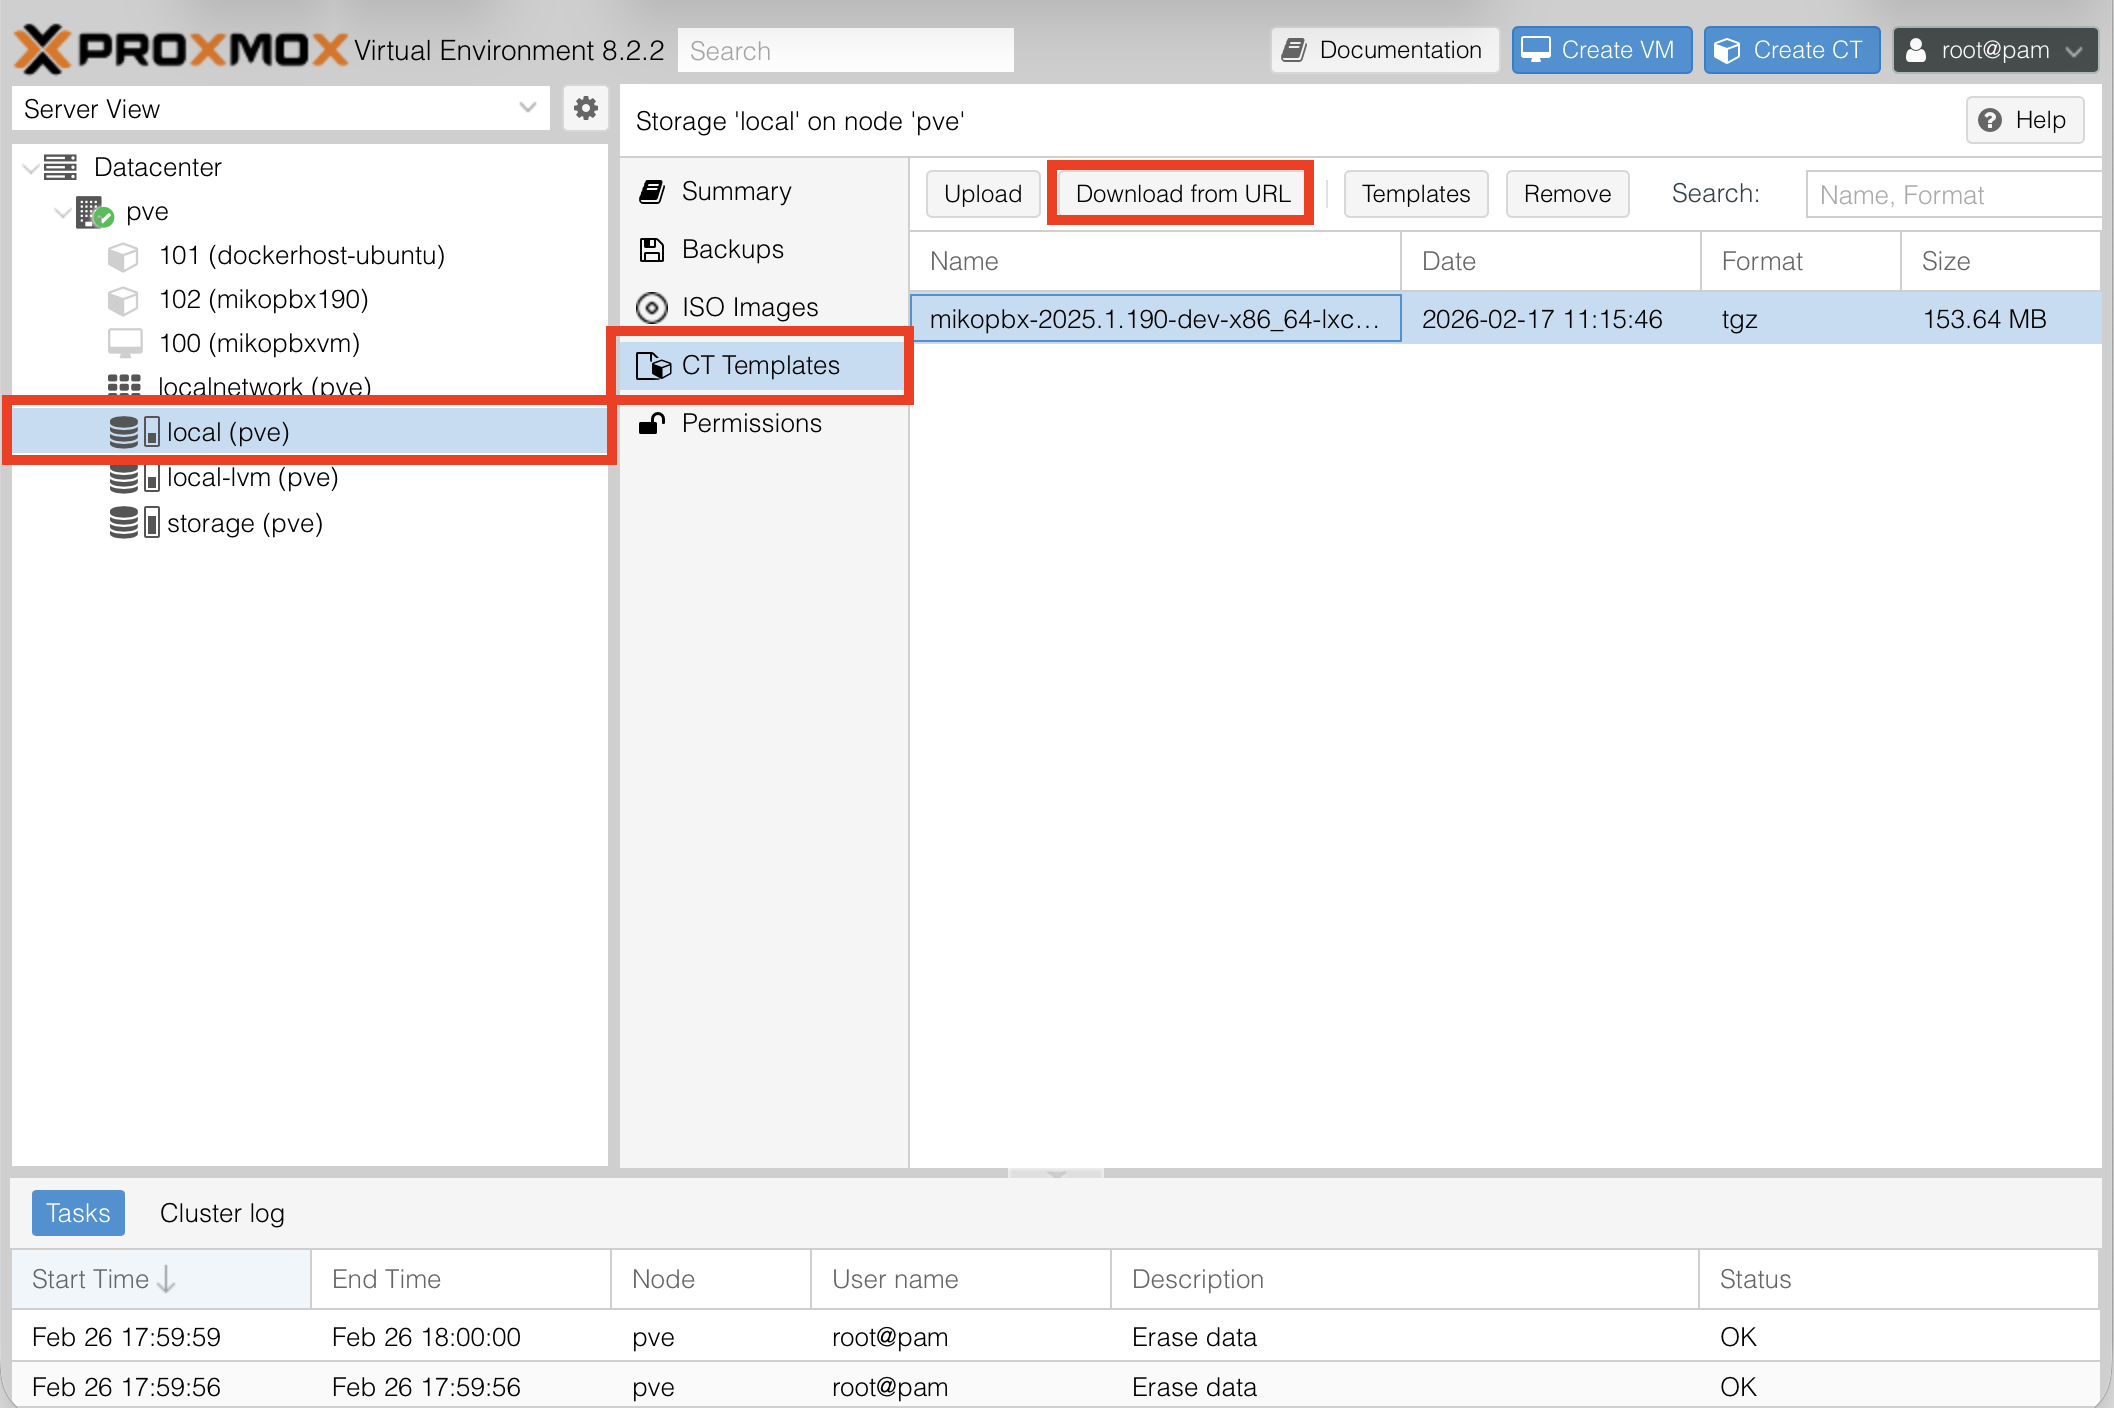The height and width of the screenshot is (1408, 2114).
Task: Collapse the Datacenter tree node
Action: tap(30, 168)
